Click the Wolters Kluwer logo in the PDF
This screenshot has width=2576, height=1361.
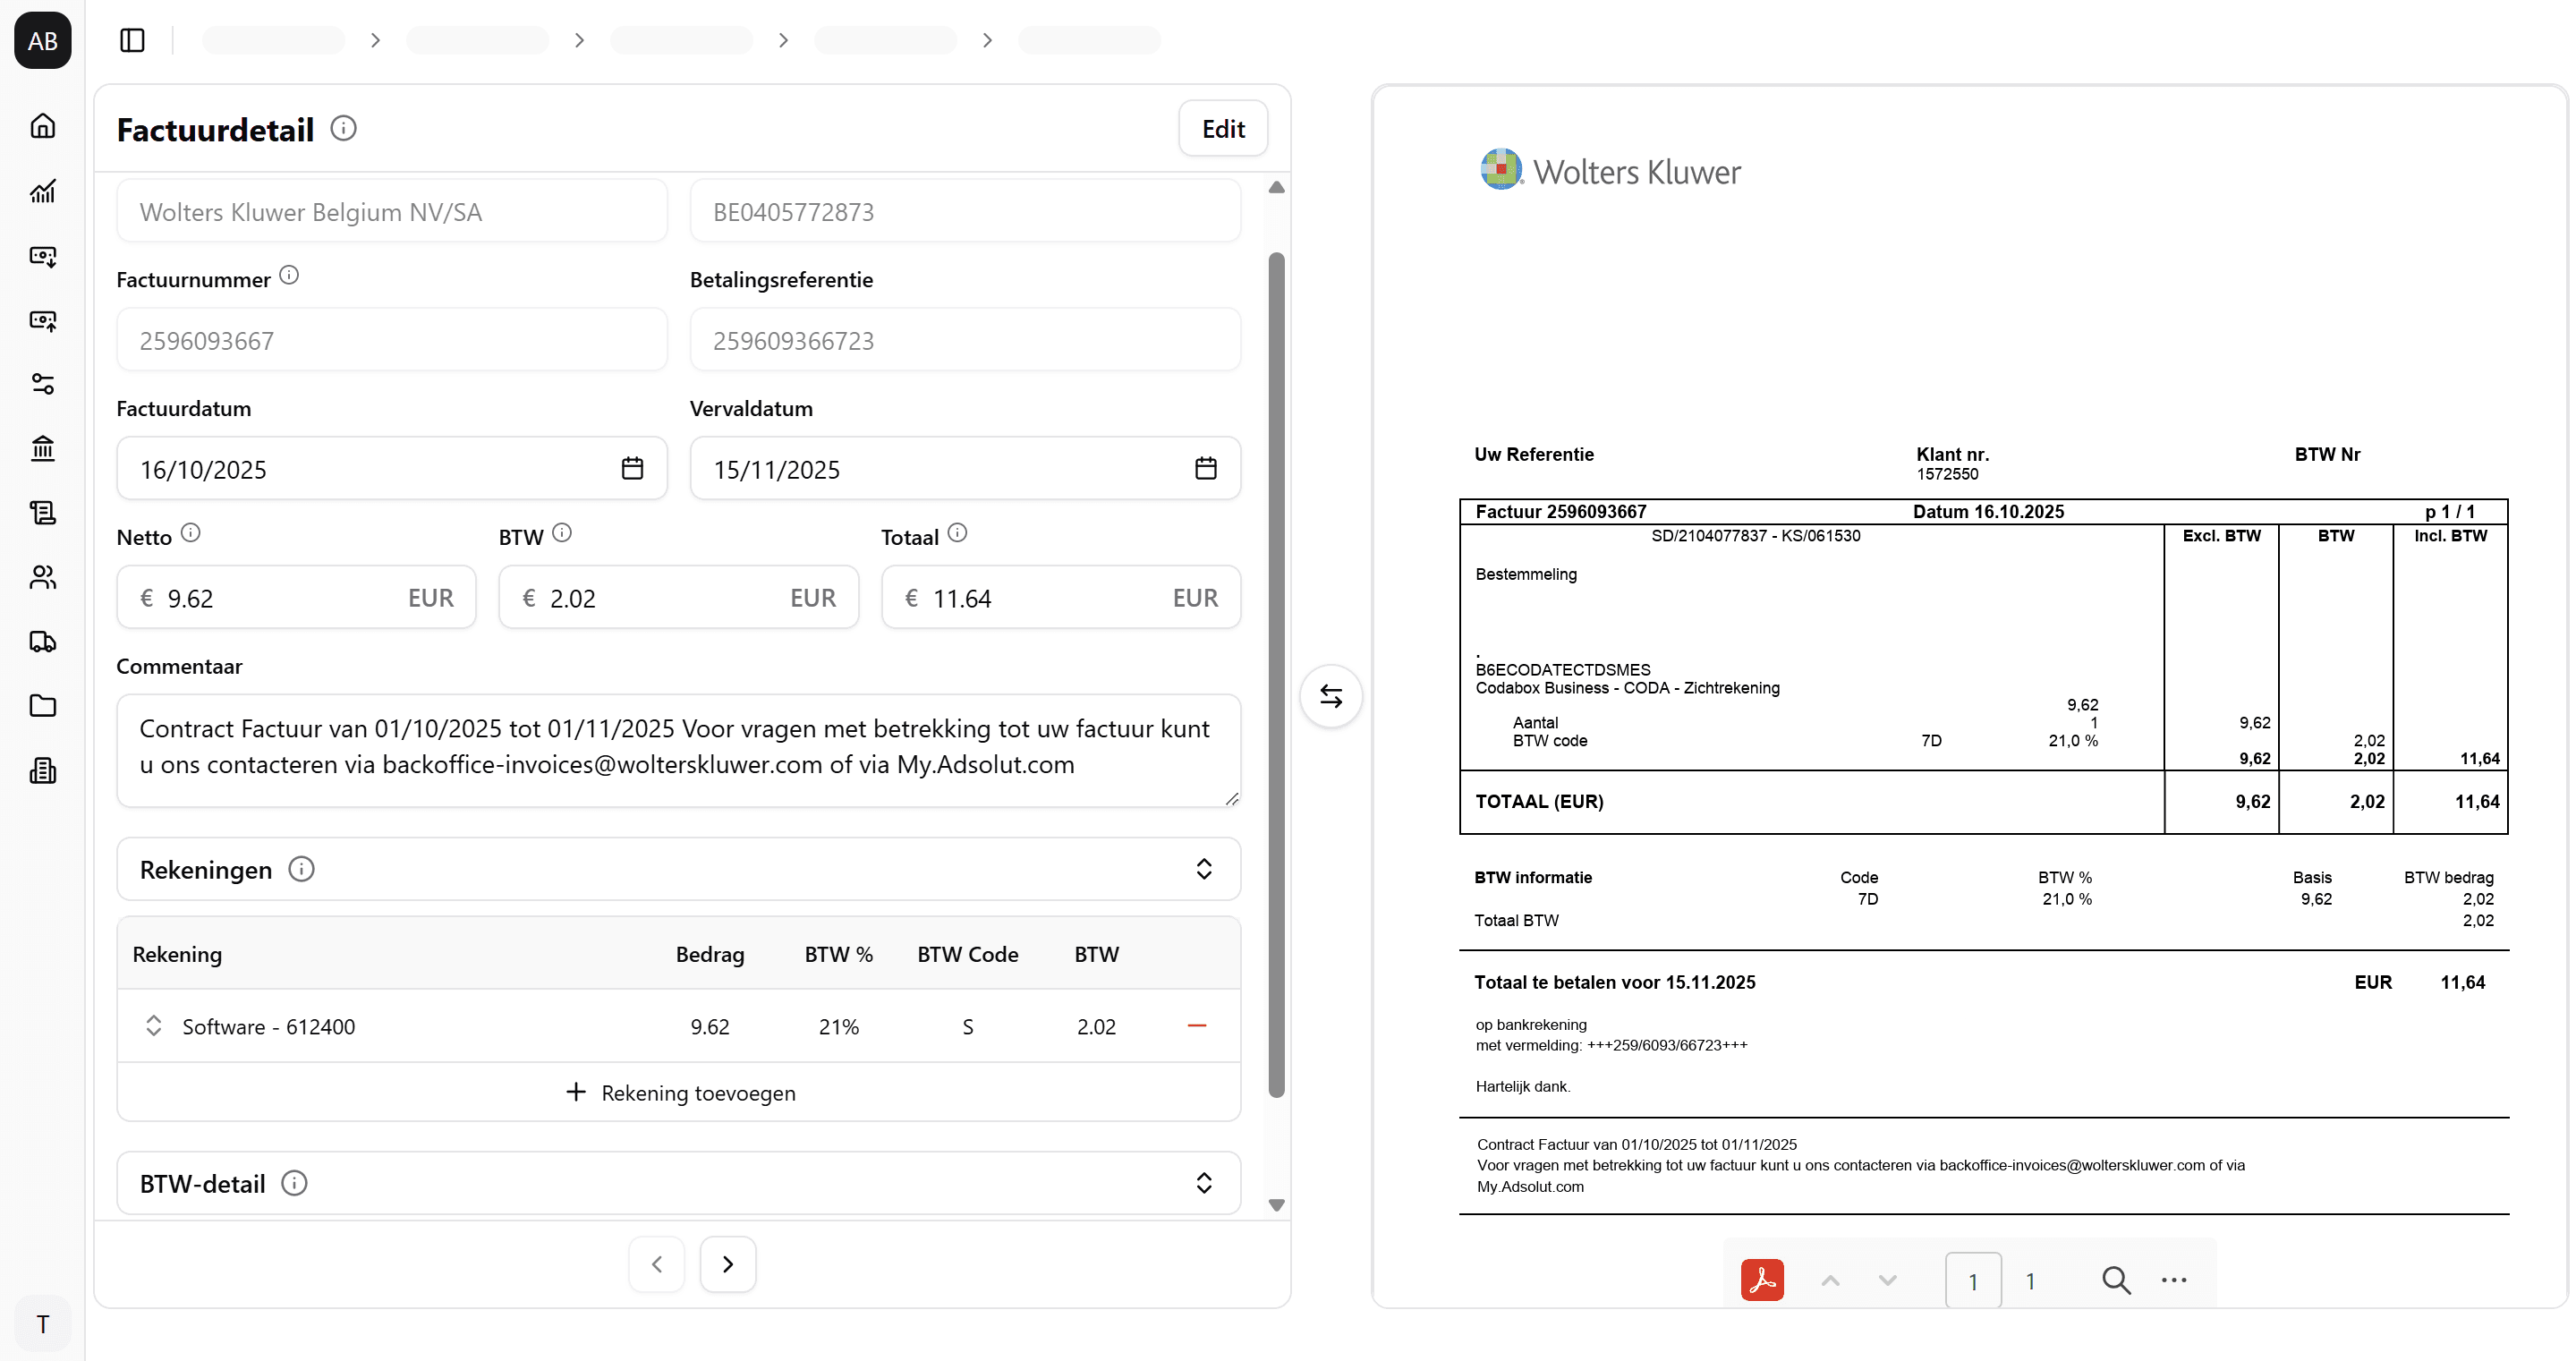1610,170
